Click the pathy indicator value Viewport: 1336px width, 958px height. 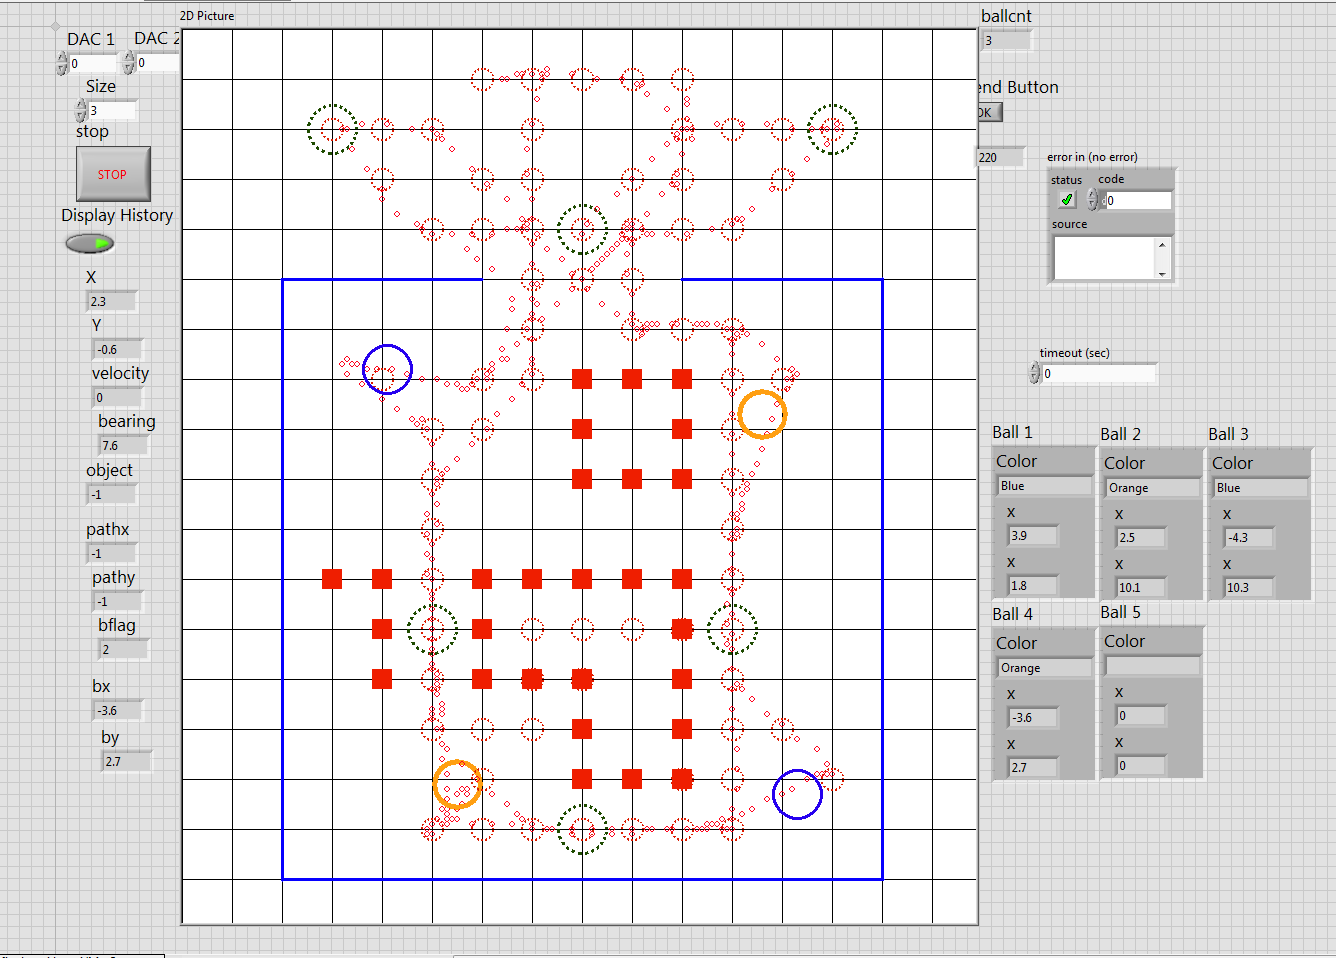118,601
